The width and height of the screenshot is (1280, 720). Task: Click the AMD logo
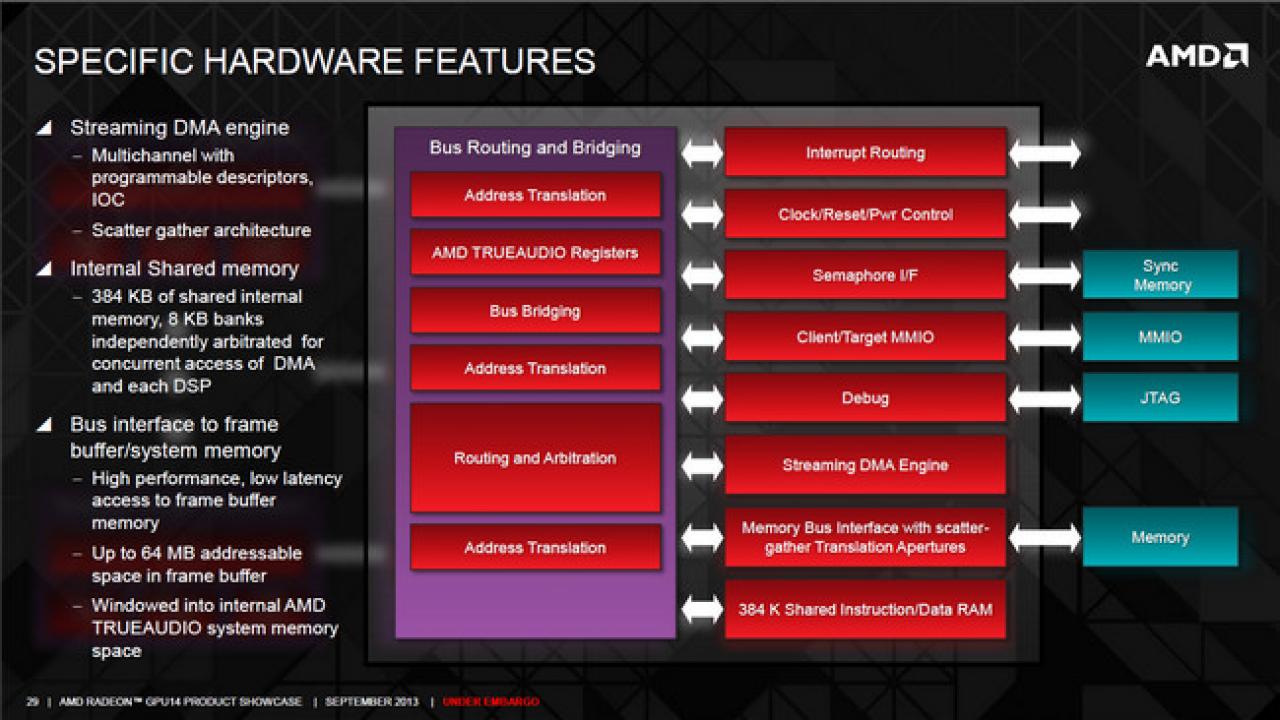(x=1196, y=56)
